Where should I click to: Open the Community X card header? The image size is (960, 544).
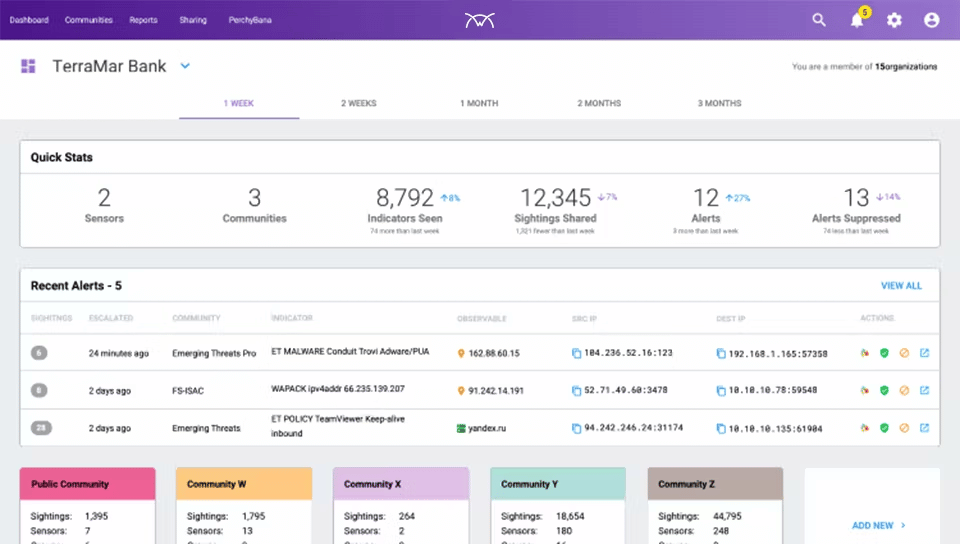click(x=401, y=484)
